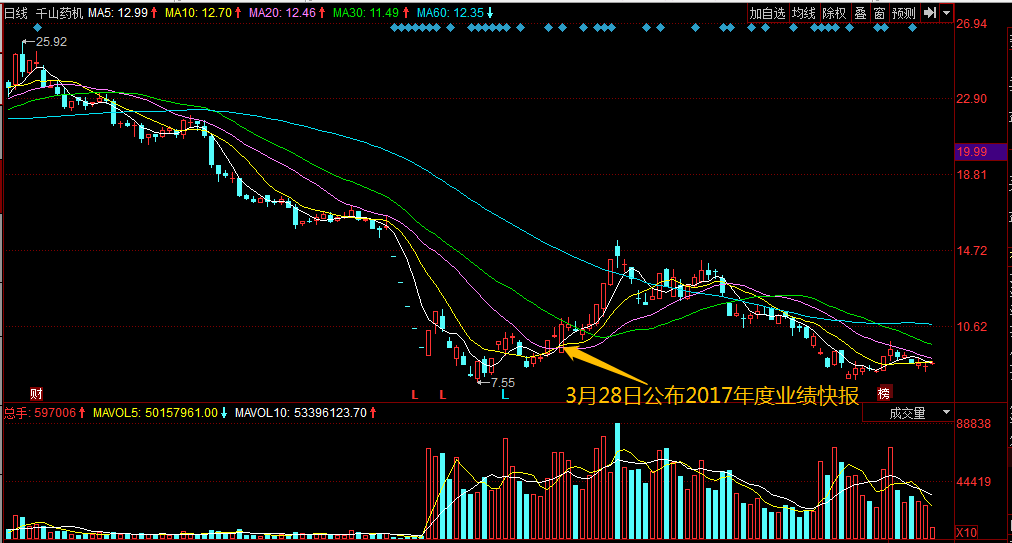
Task: Click the 25.92 high price annotation
Action: [51, 42]
